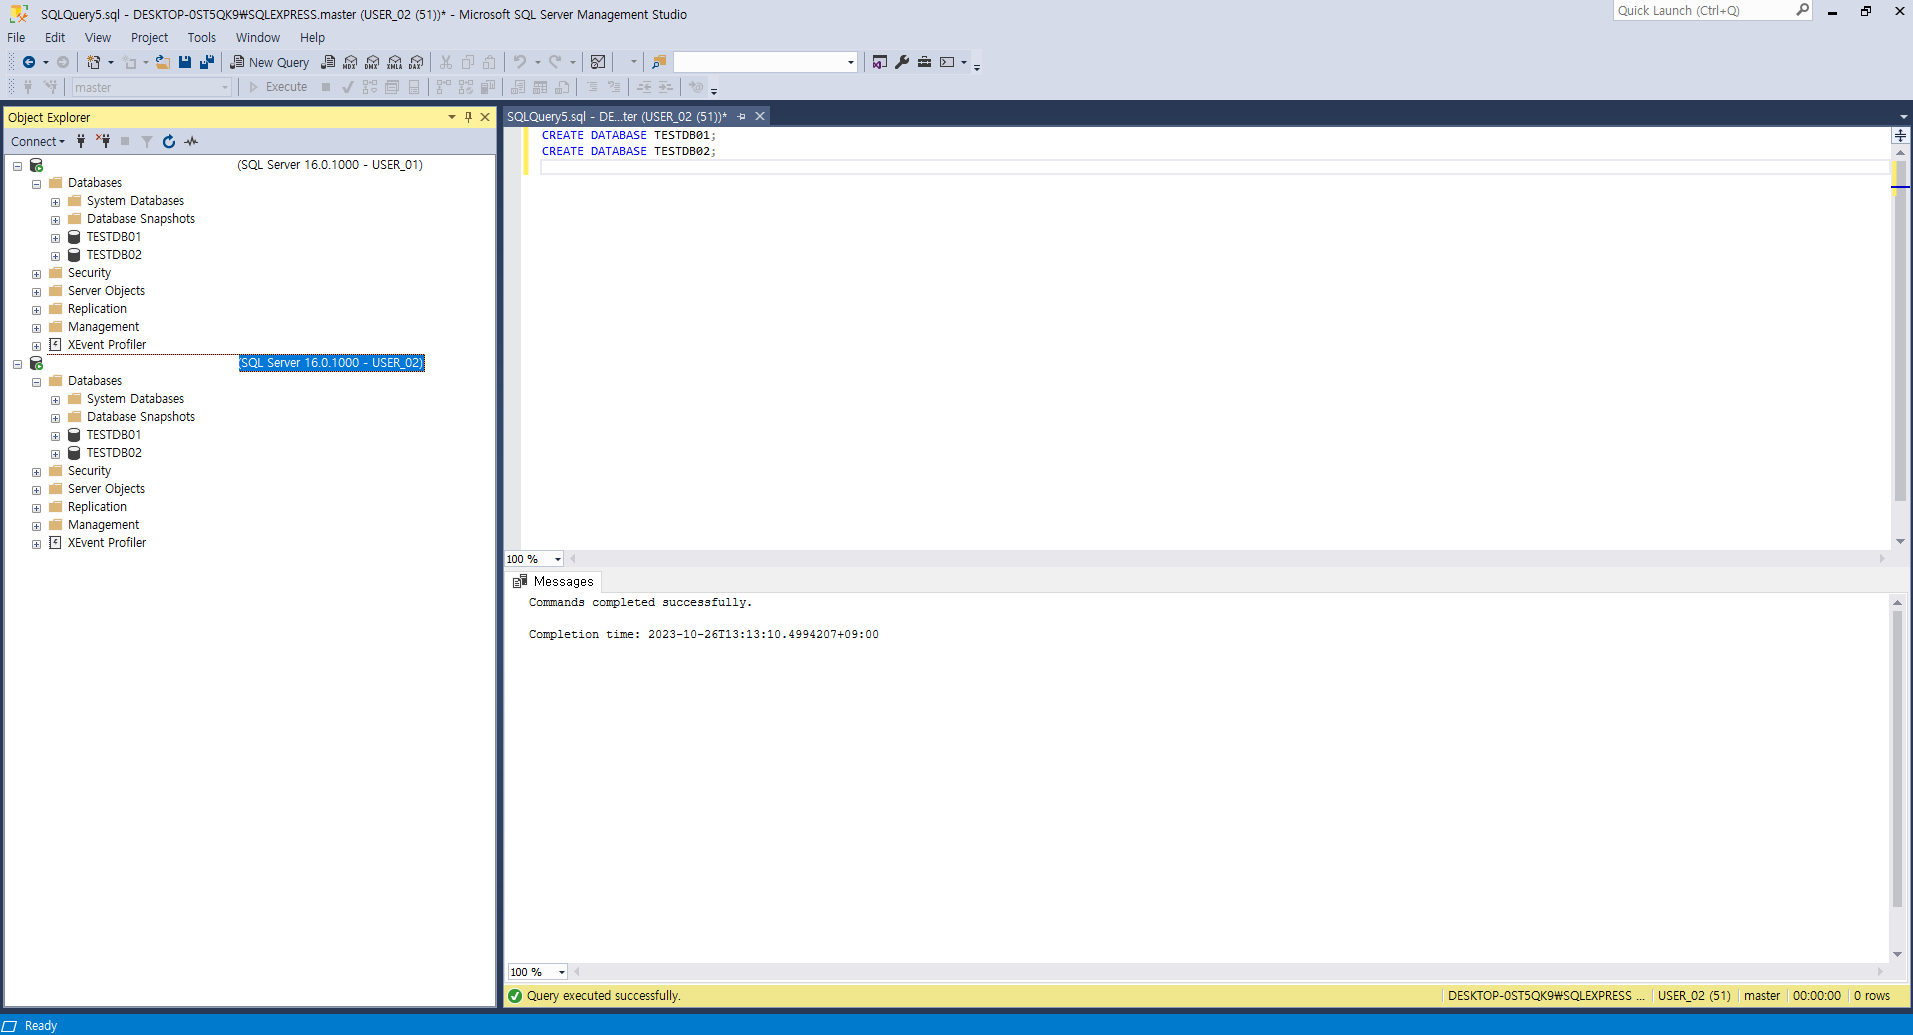Close the SQLQuery5.sql tab

(x=760, y=117)
